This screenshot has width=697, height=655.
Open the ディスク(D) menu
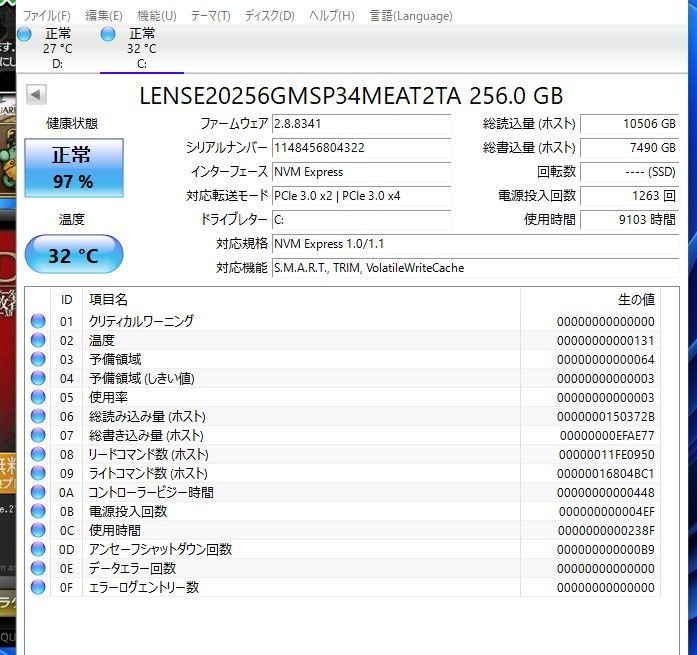(269, 16)
